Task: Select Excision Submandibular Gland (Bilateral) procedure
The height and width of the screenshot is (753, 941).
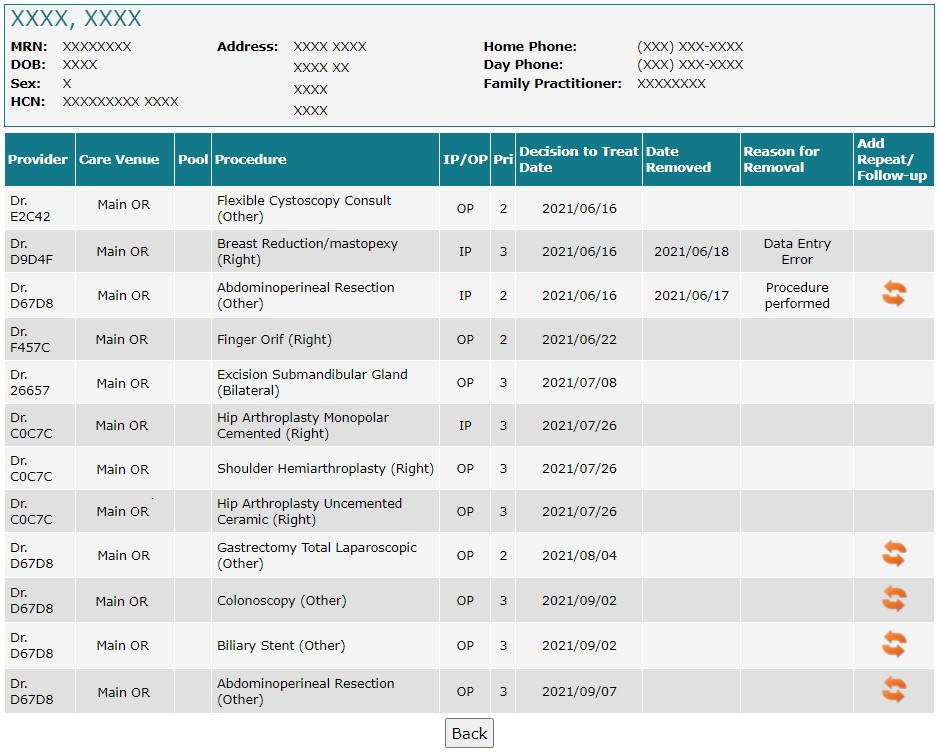Action: coord(312,382)
